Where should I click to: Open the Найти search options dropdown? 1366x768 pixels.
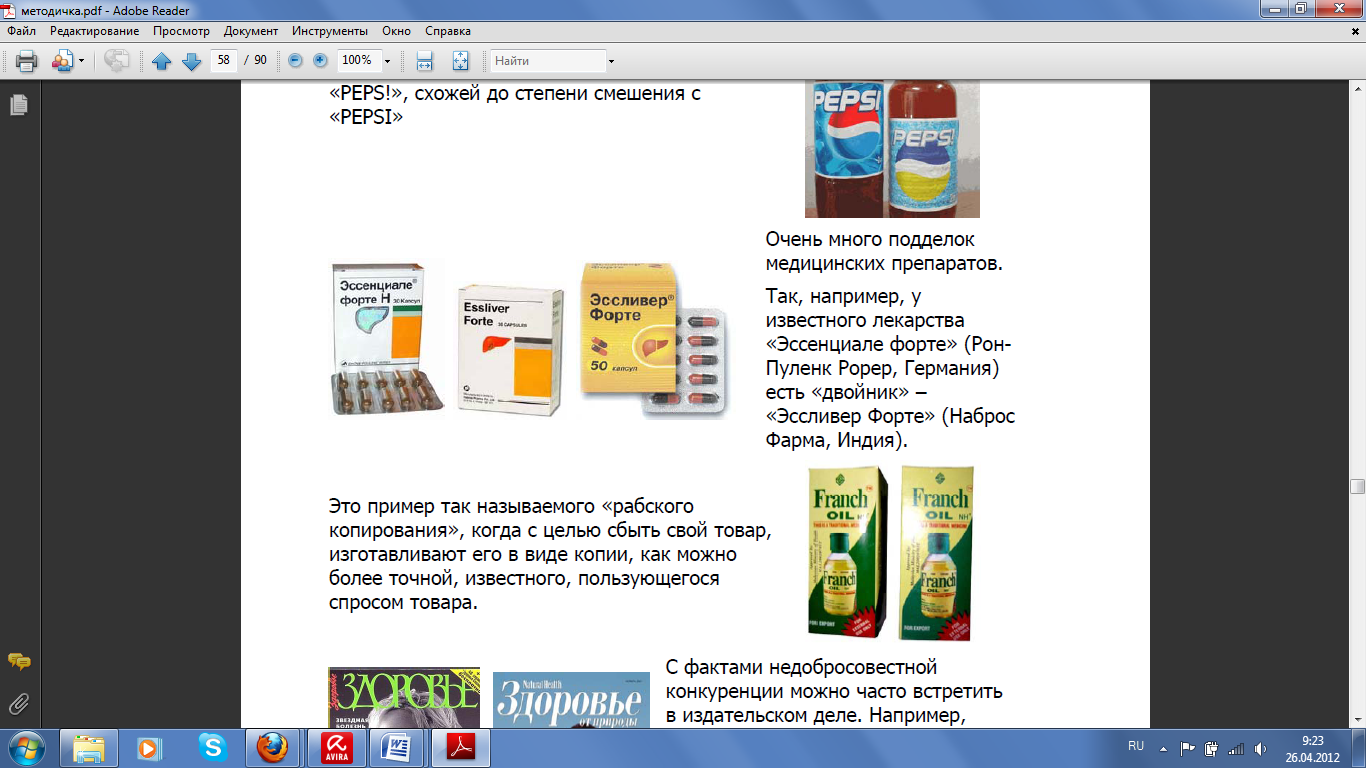coord(611,61)
